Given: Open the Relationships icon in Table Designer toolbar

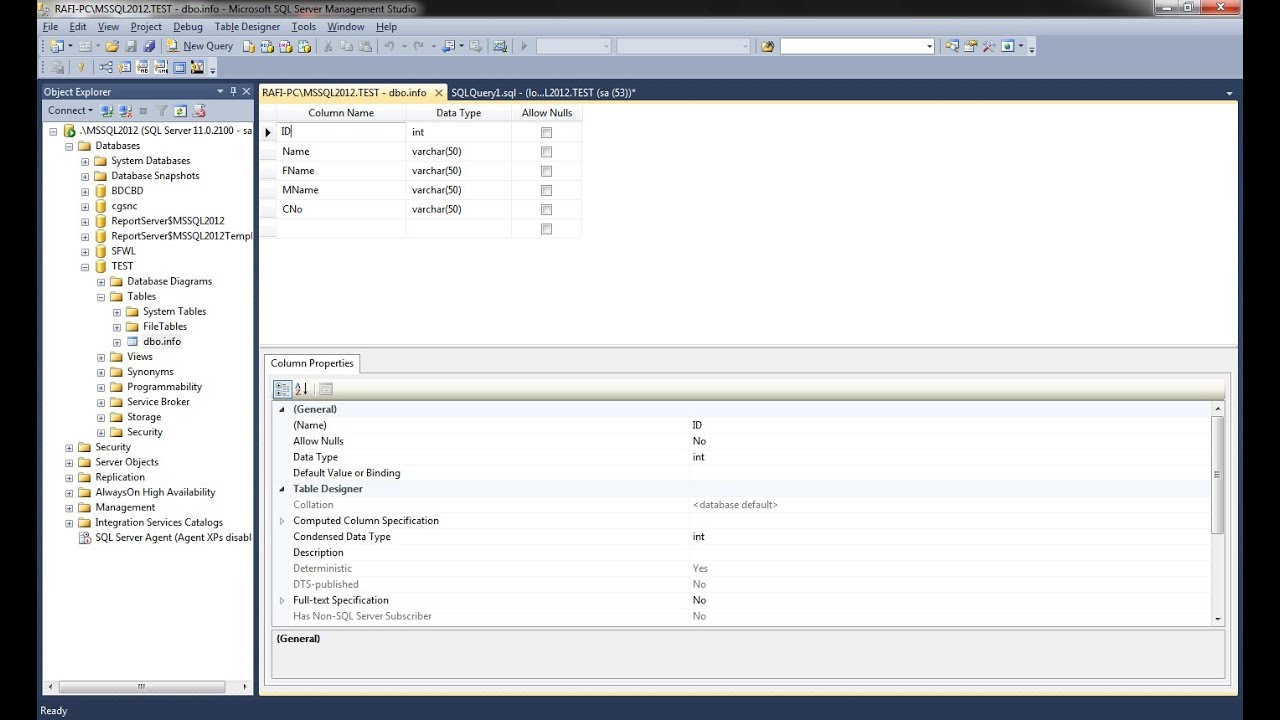Looking at the screenshot, I should pyautogui.click(x=106, y=68).
